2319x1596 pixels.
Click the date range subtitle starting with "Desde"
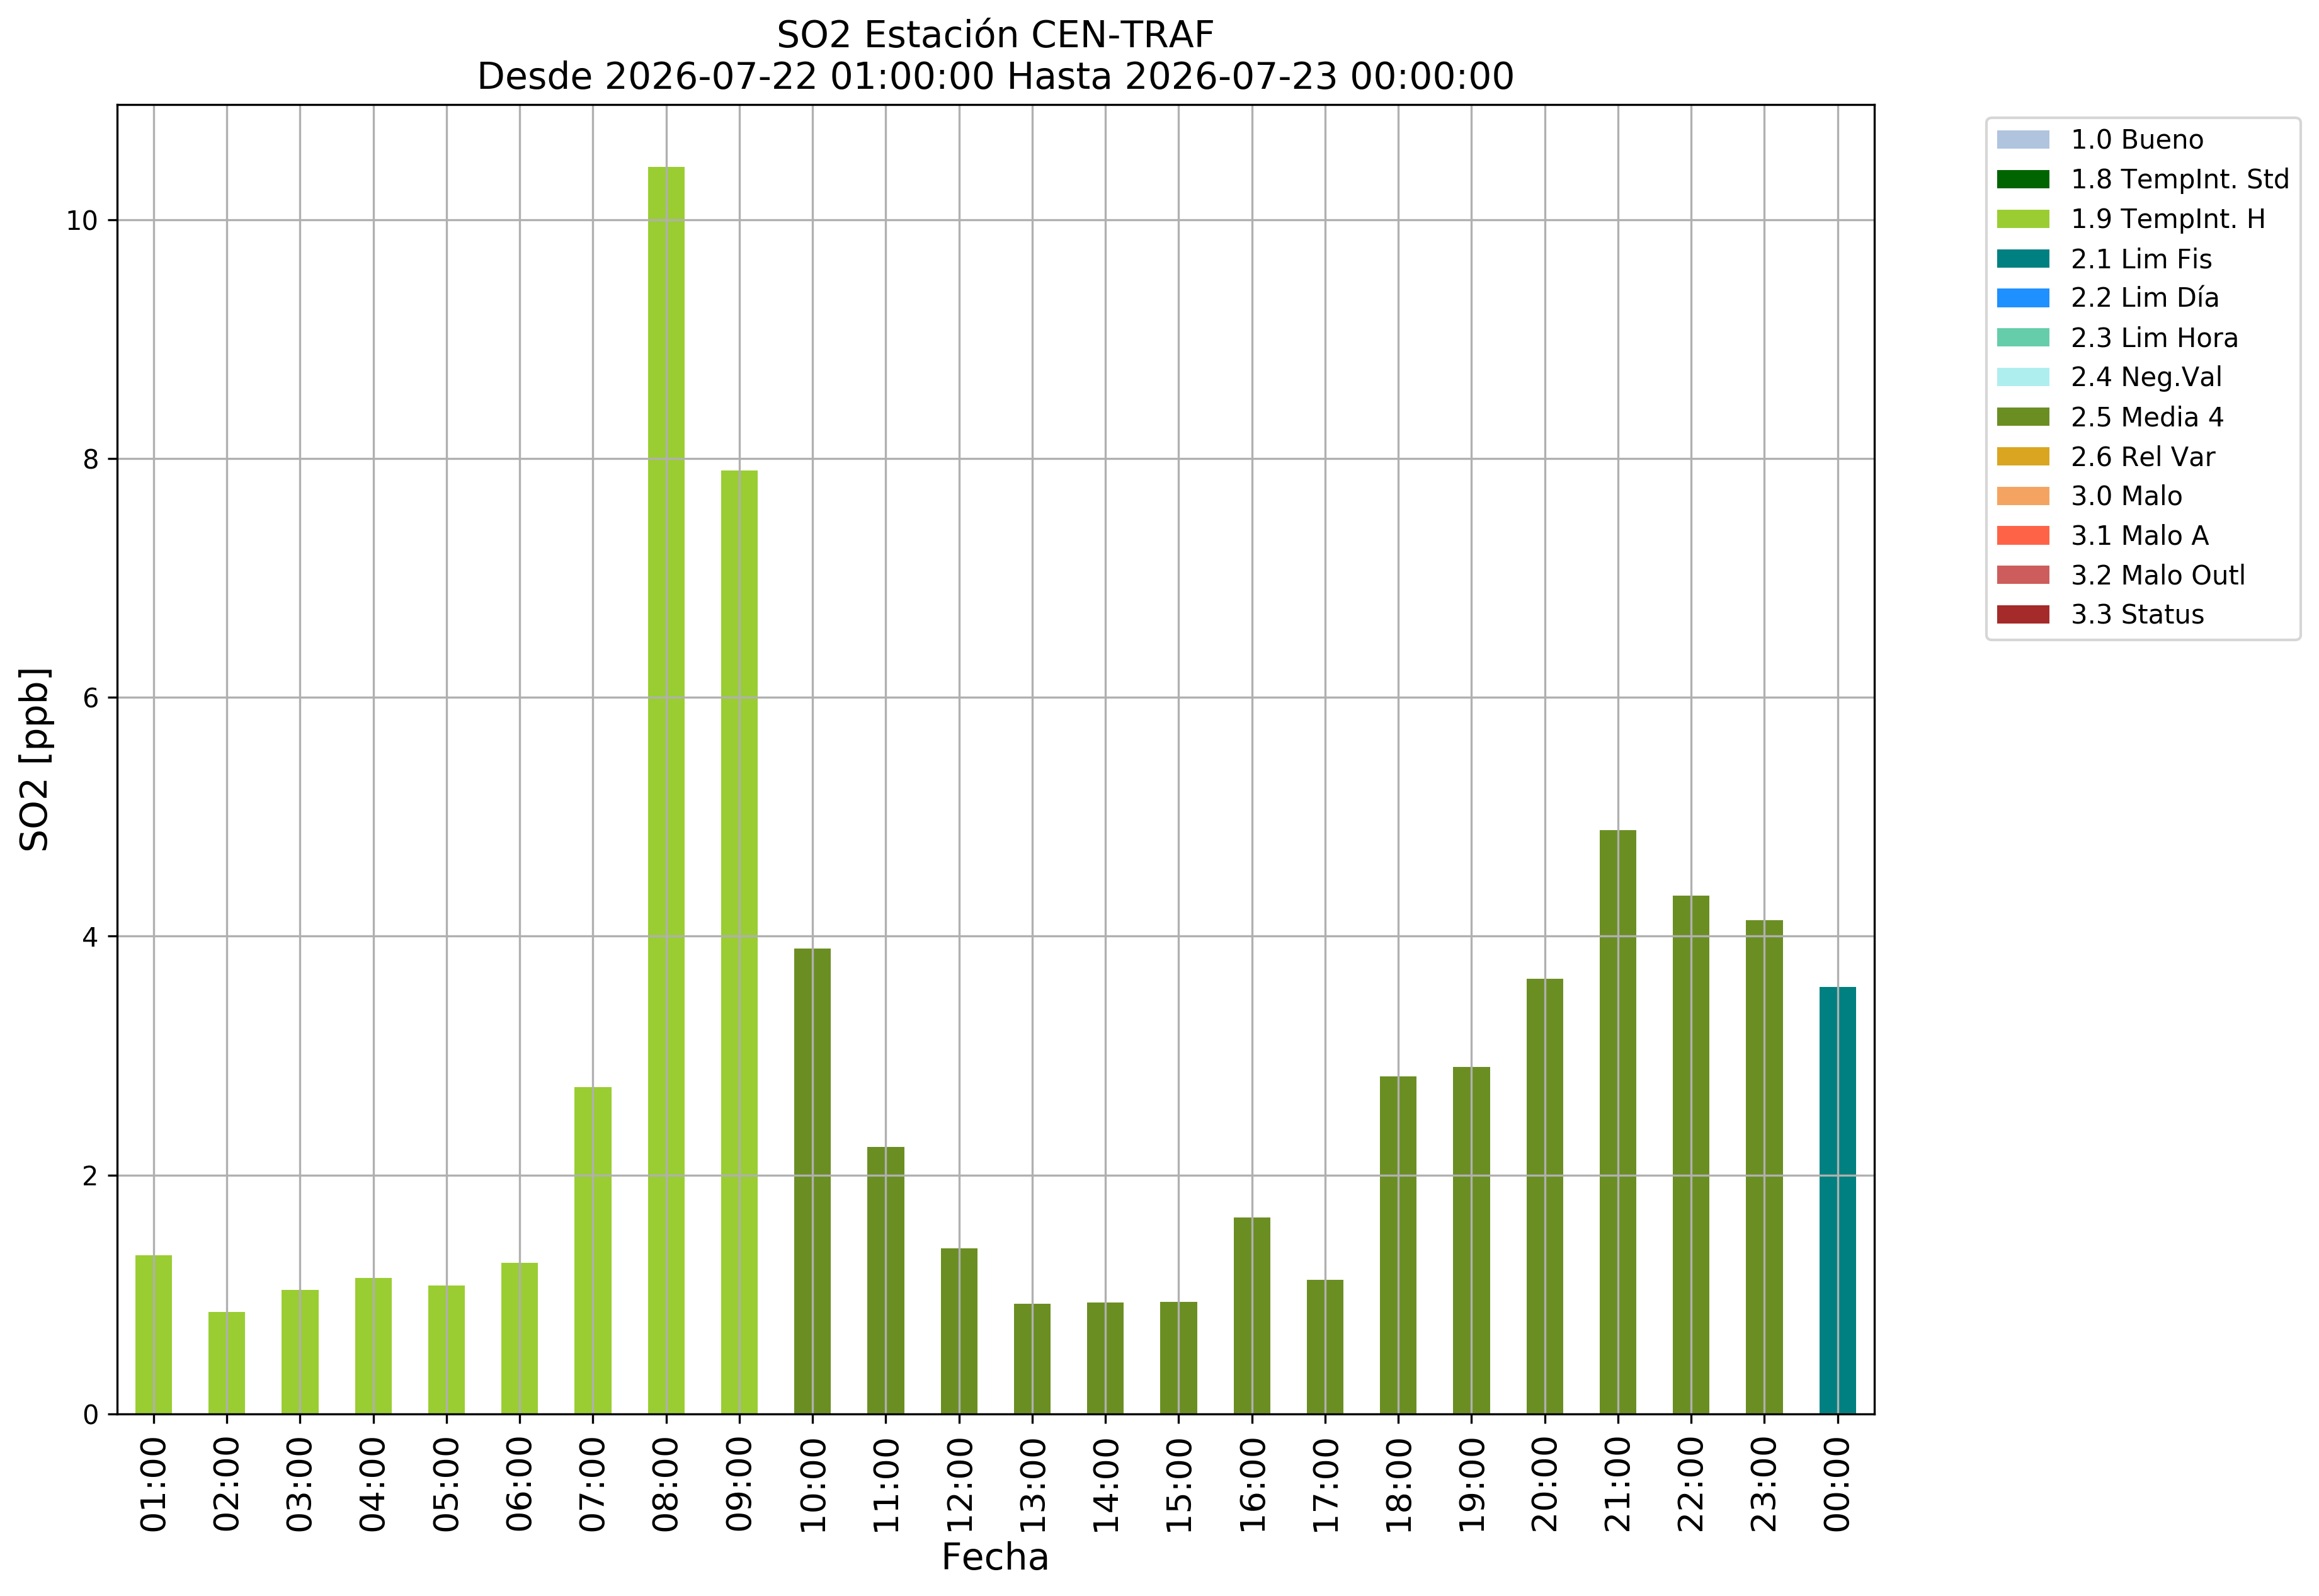[x=995, y=76]
